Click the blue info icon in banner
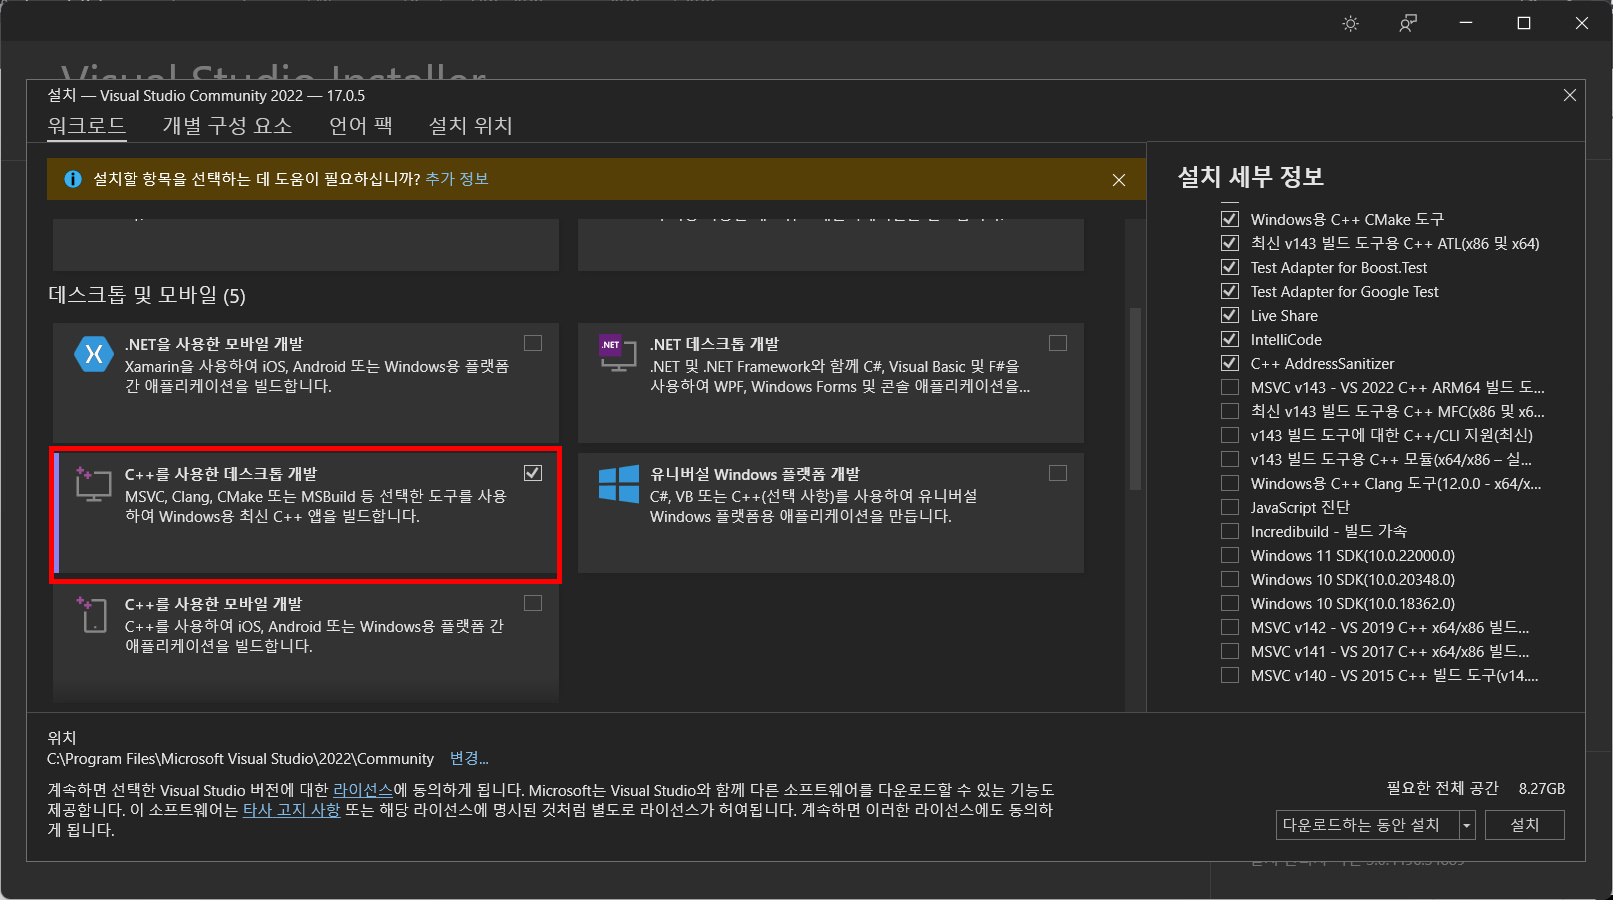1613x900 pixels. pyautogui.click(x=73, y=179)
